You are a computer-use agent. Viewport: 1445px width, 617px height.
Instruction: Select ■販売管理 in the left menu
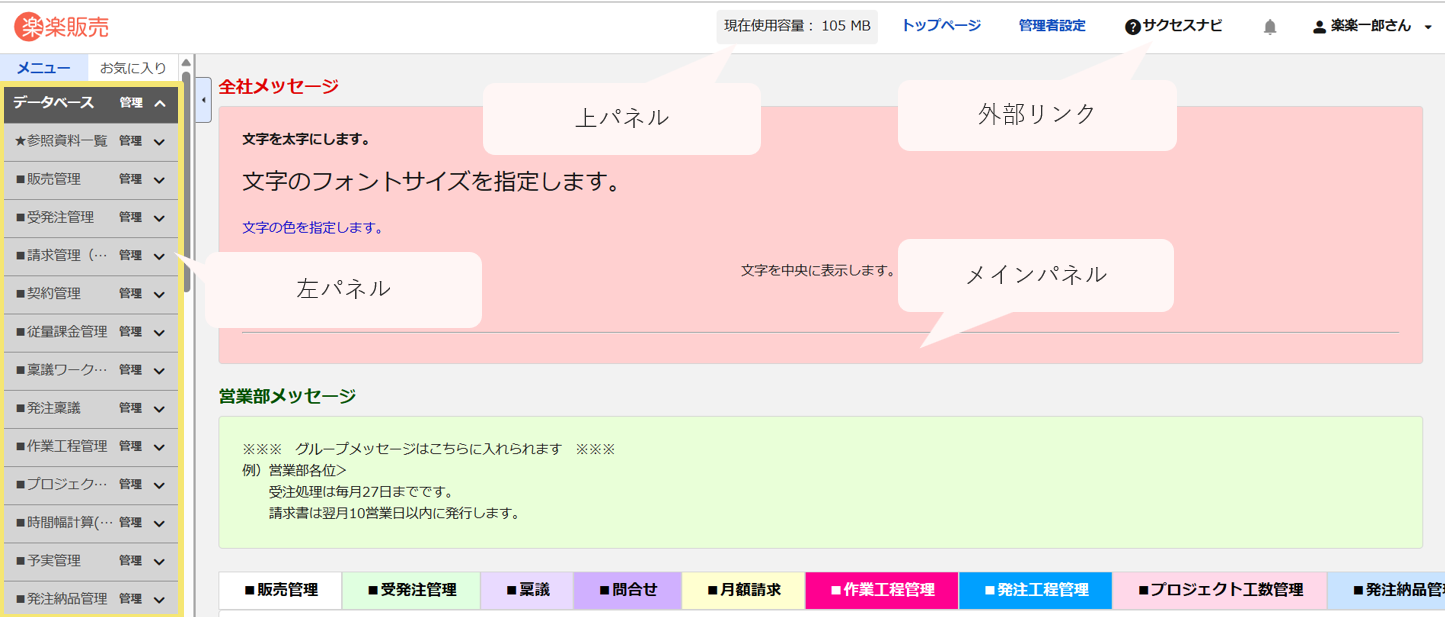(48, 179)
